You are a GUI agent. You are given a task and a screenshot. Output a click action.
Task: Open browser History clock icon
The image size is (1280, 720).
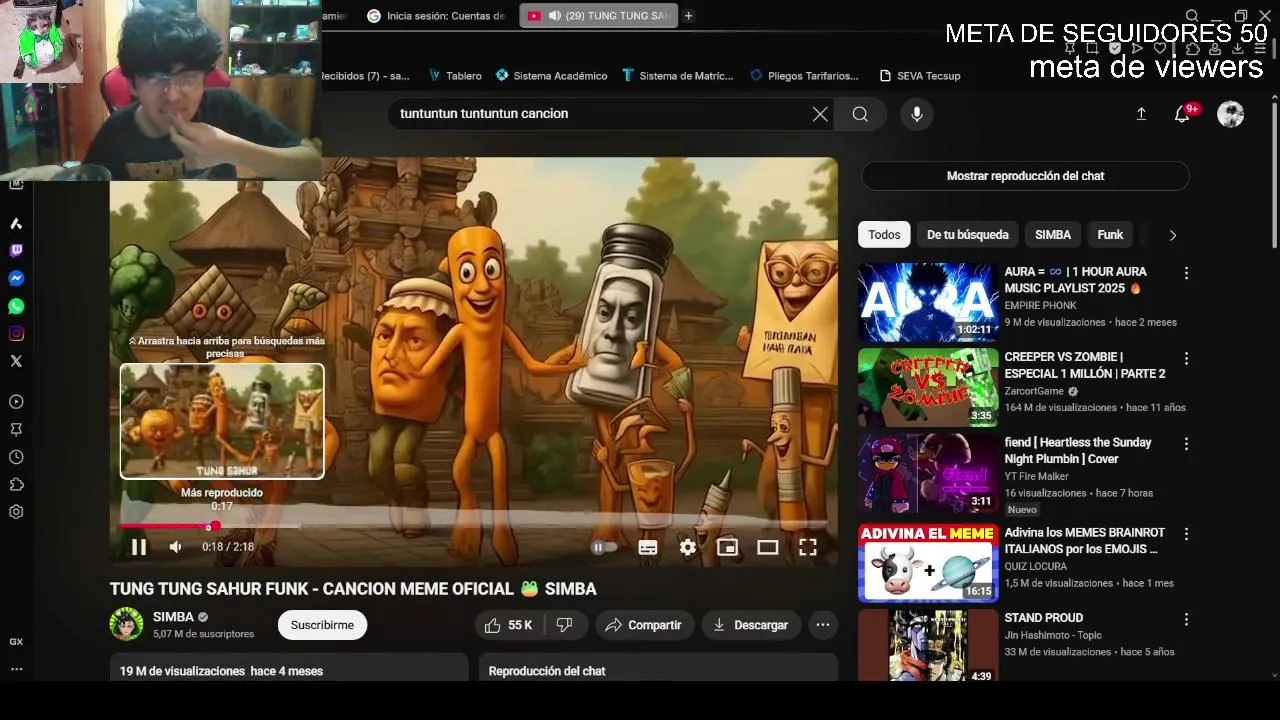coord(16,457)
